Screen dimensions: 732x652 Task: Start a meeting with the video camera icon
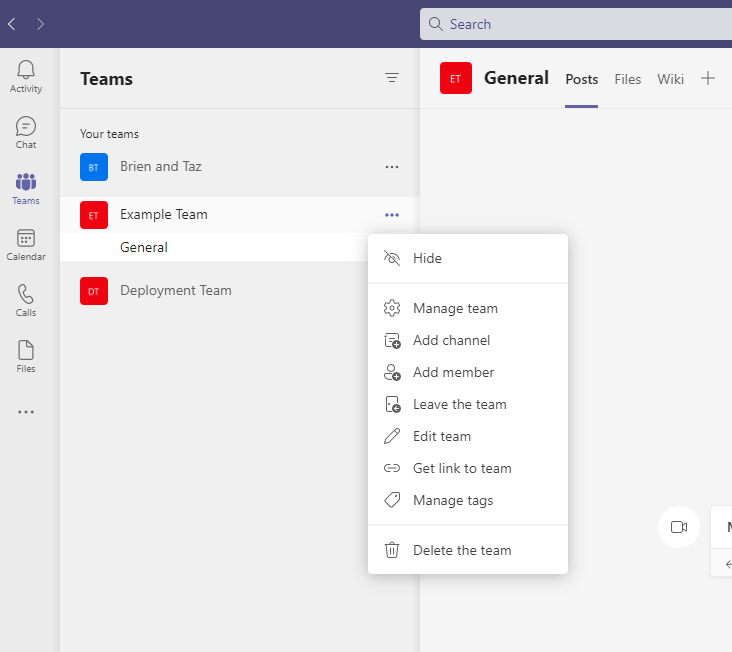point(679,527)
